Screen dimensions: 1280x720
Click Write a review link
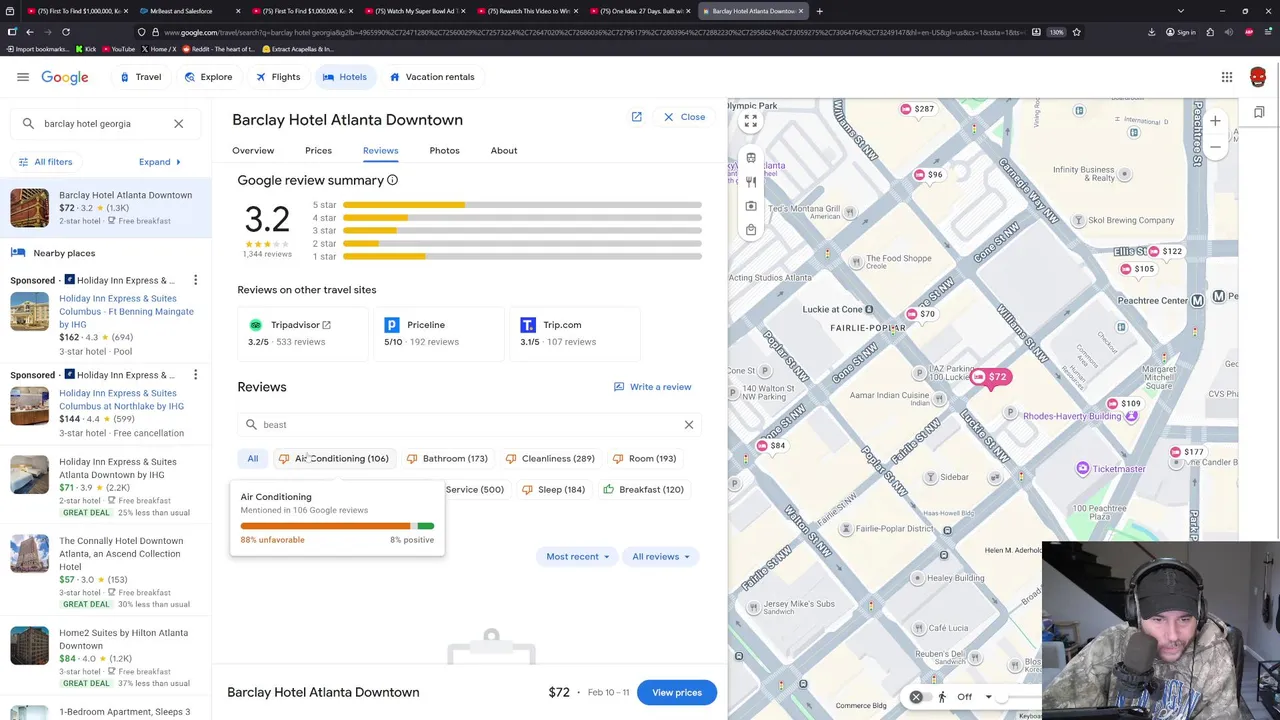click(x=652, y=387)
